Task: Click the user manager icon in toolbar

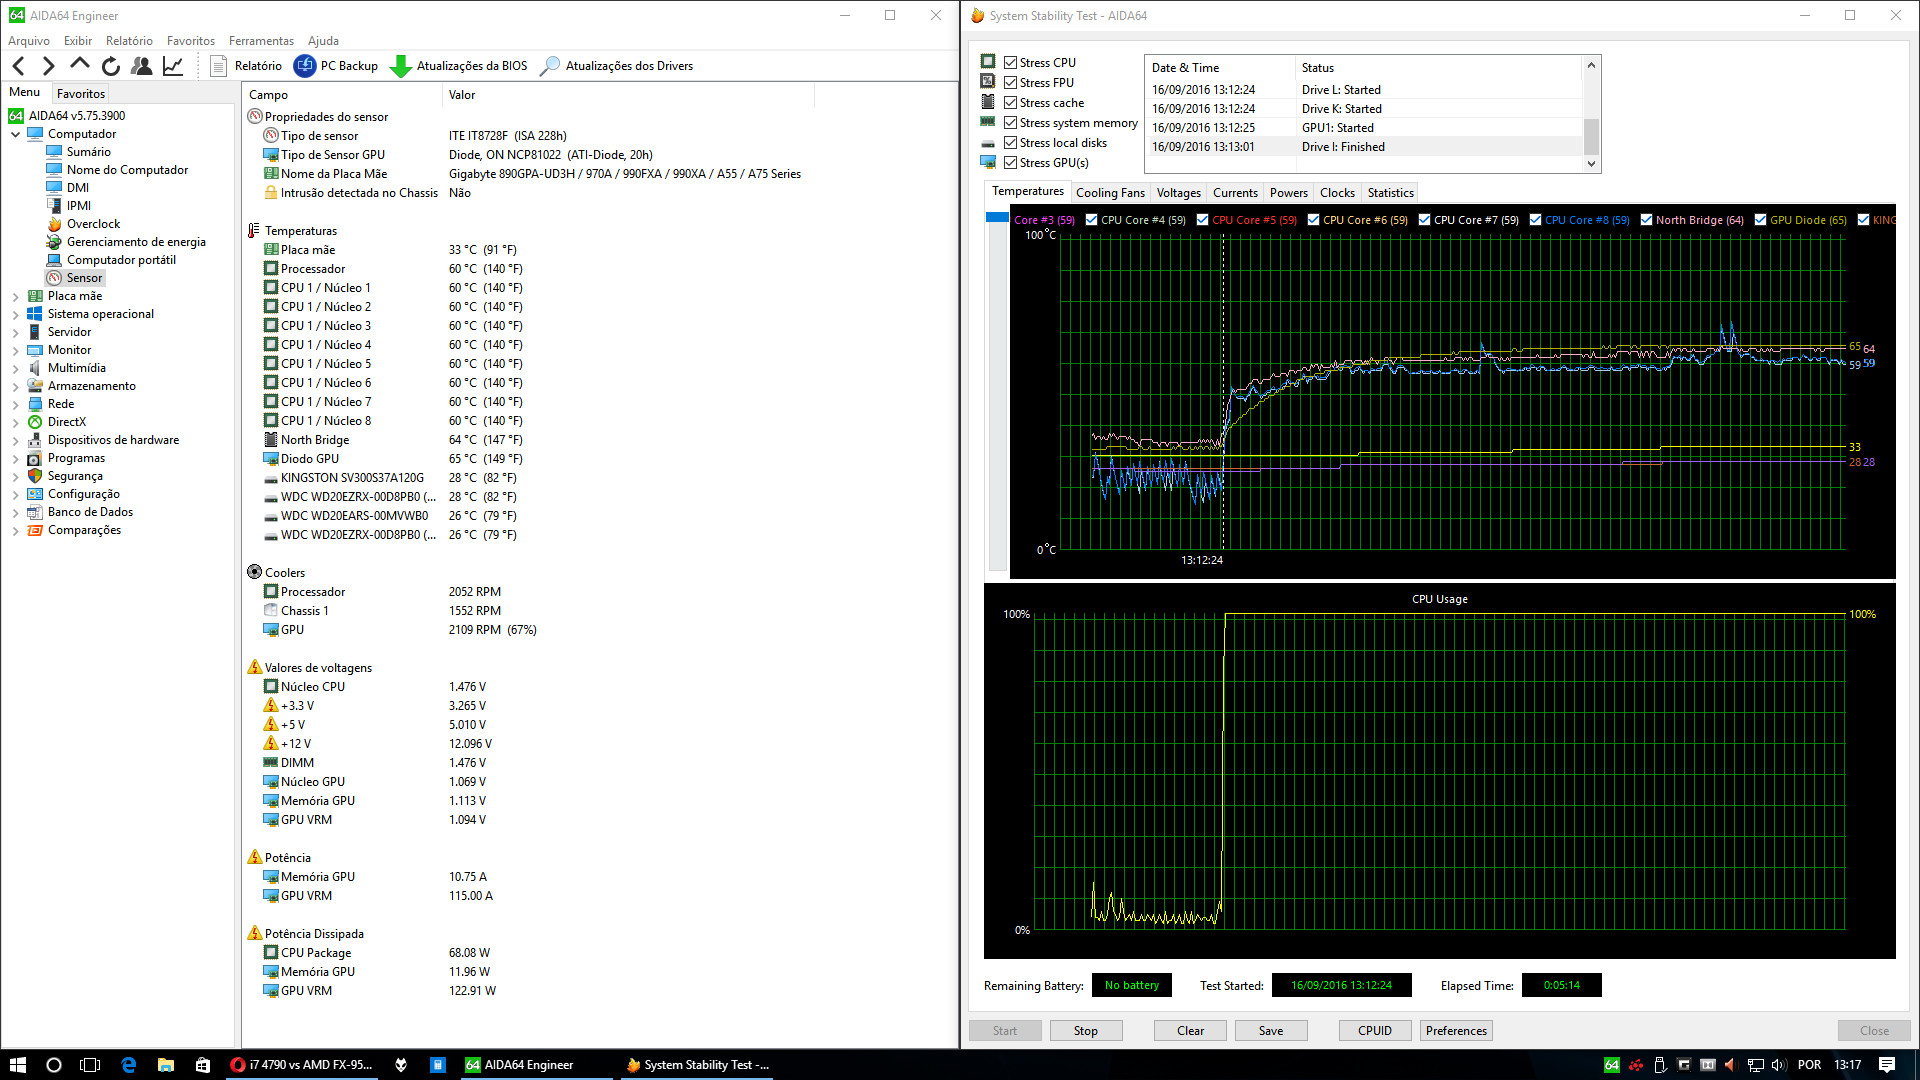Action: tap(142, 66)
